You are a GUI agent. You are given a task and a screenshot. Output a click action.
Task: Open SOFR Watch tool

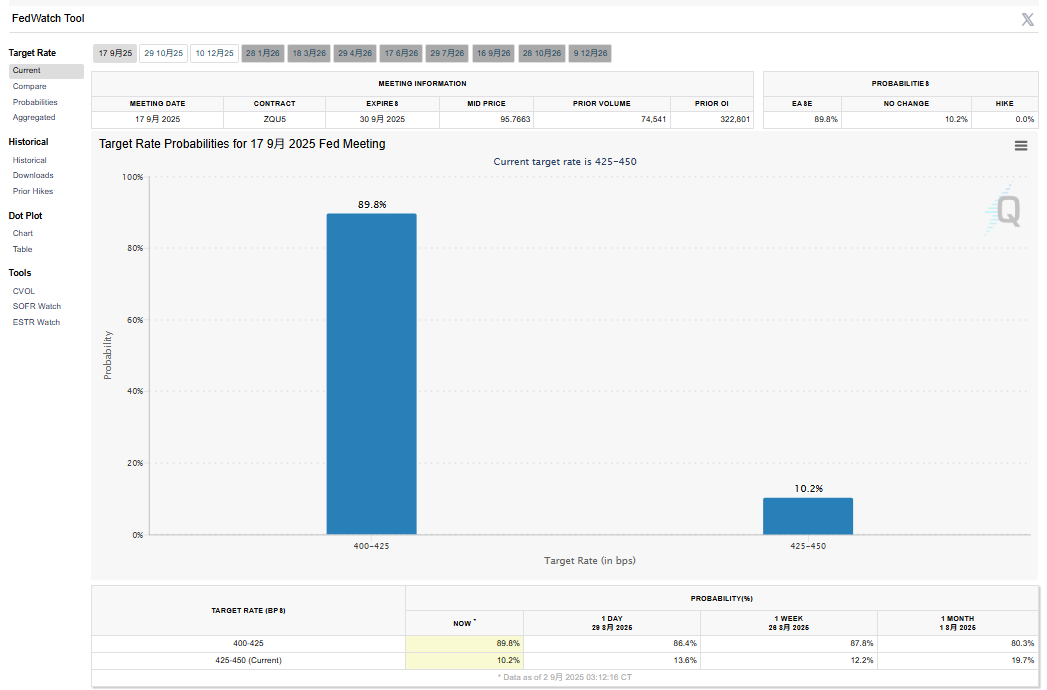click(x=36, y=306)
